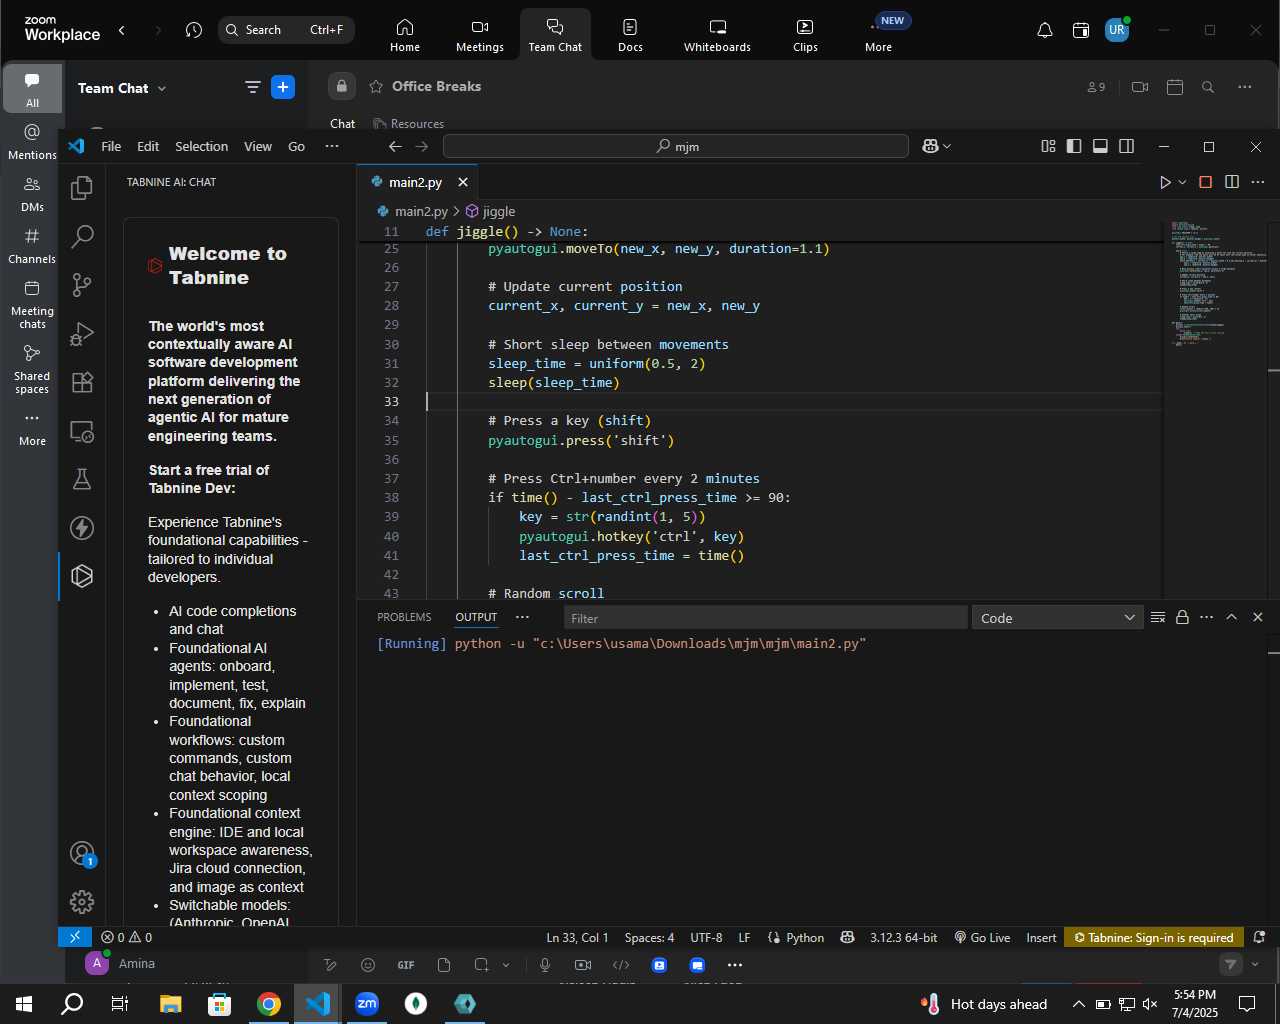Stop running code with red square
The width and height of the screenshot is (1280, 1024).
click(x=1206, y=182)
